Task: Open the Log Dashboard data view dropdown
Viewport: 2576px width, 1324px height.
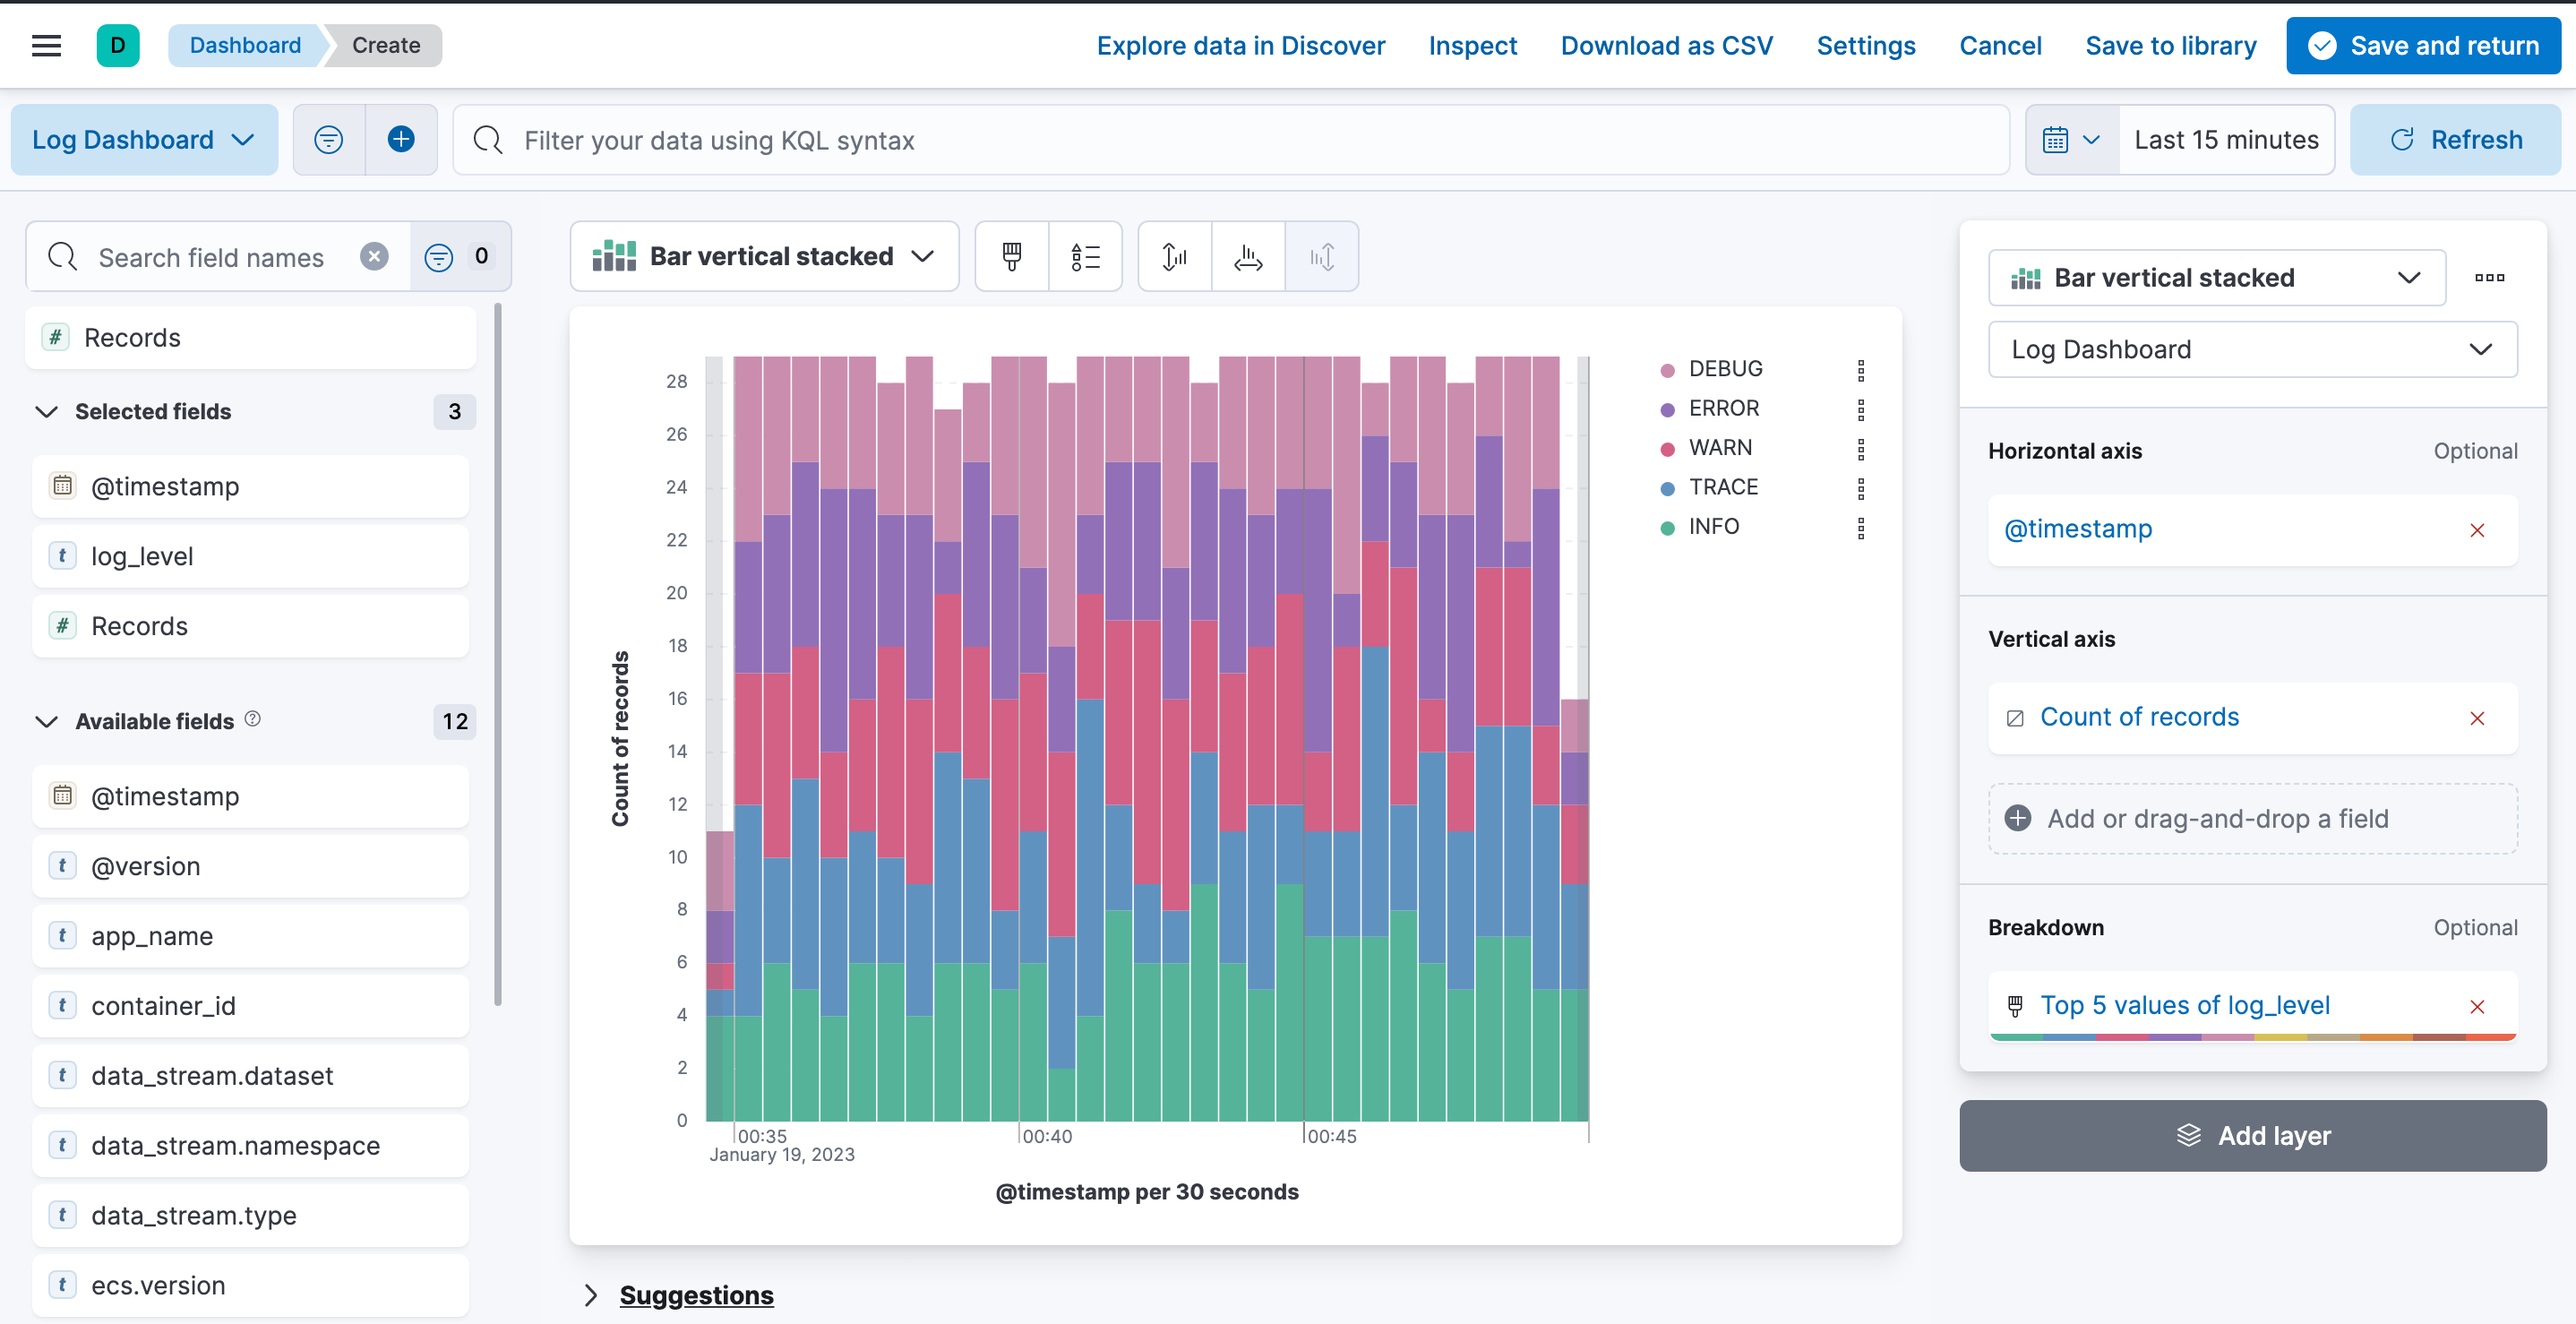Action: (x=143, y=140)
